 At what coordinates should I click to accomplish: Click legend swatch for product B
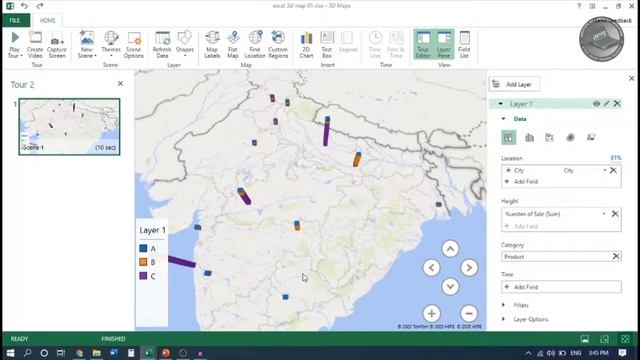click(143, 262)
